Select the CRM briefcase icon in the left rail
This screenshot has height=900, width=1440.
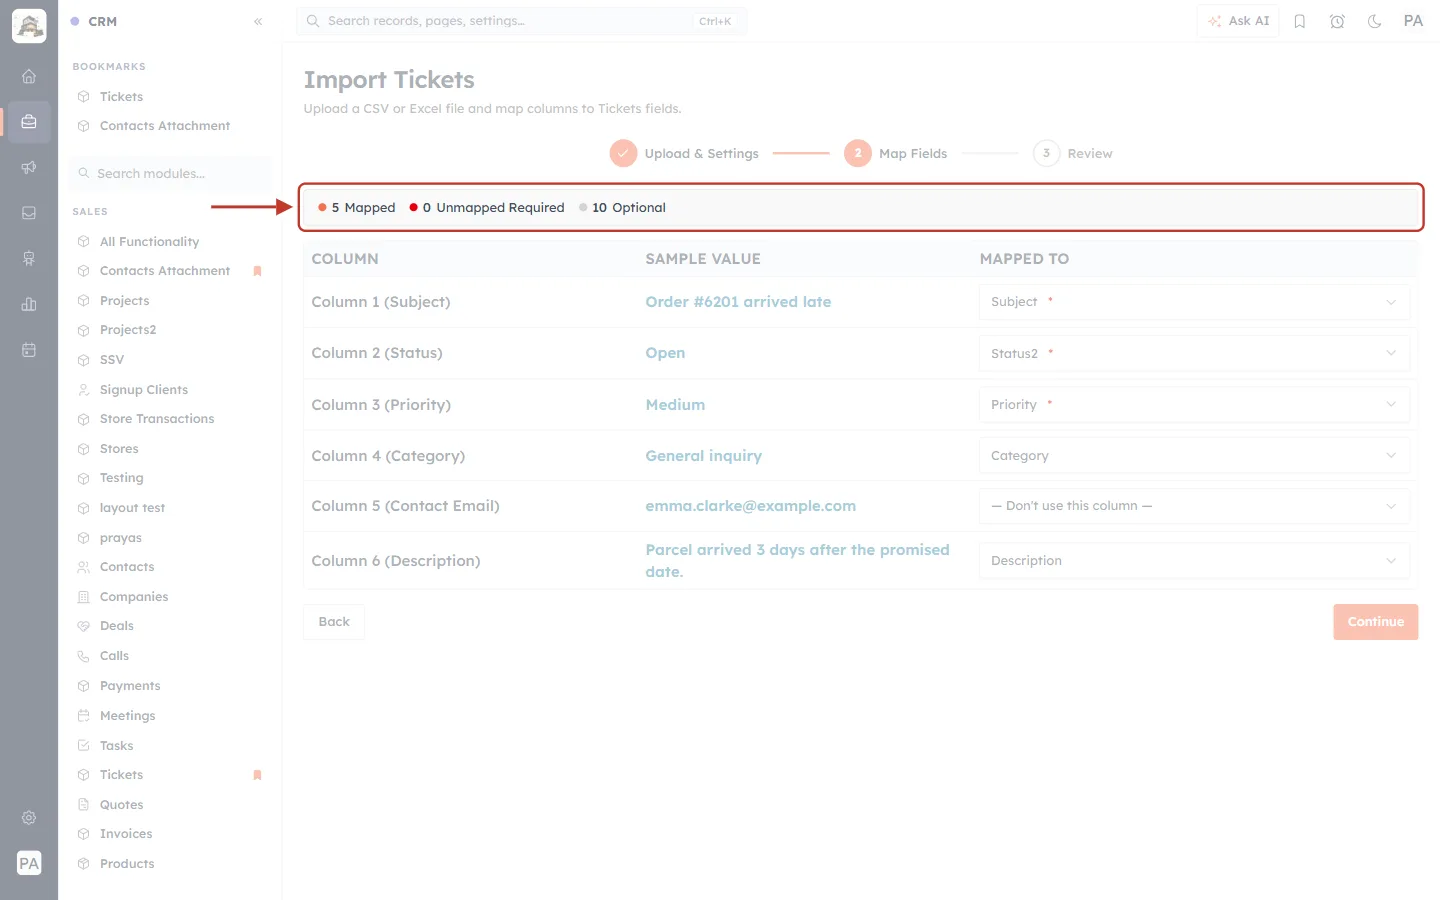tap(29, 122)
